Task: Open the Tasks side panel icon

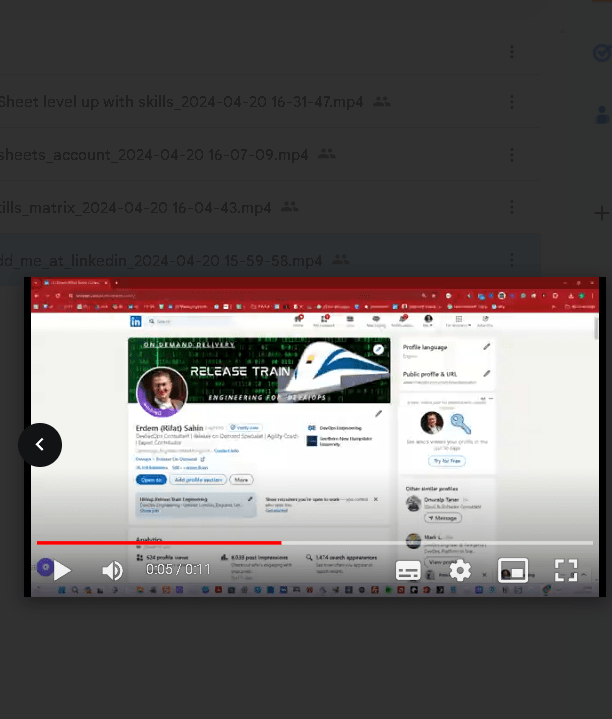Action: pyautogui.click(x=602, y=53)
